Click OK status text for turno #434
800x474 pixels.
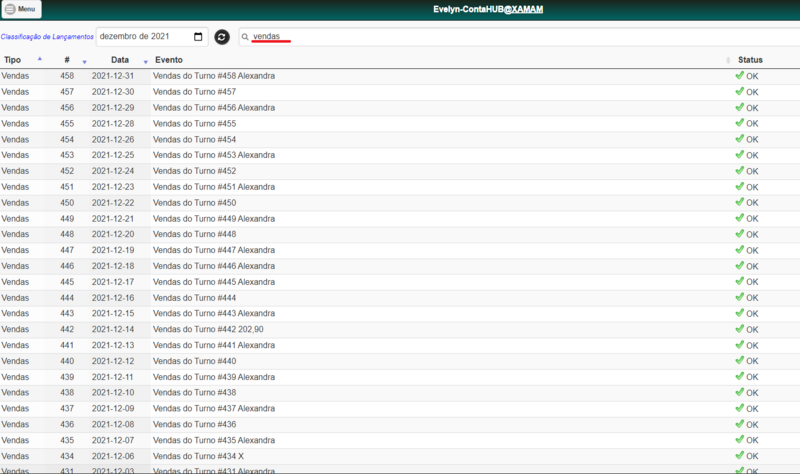point(752,456)
